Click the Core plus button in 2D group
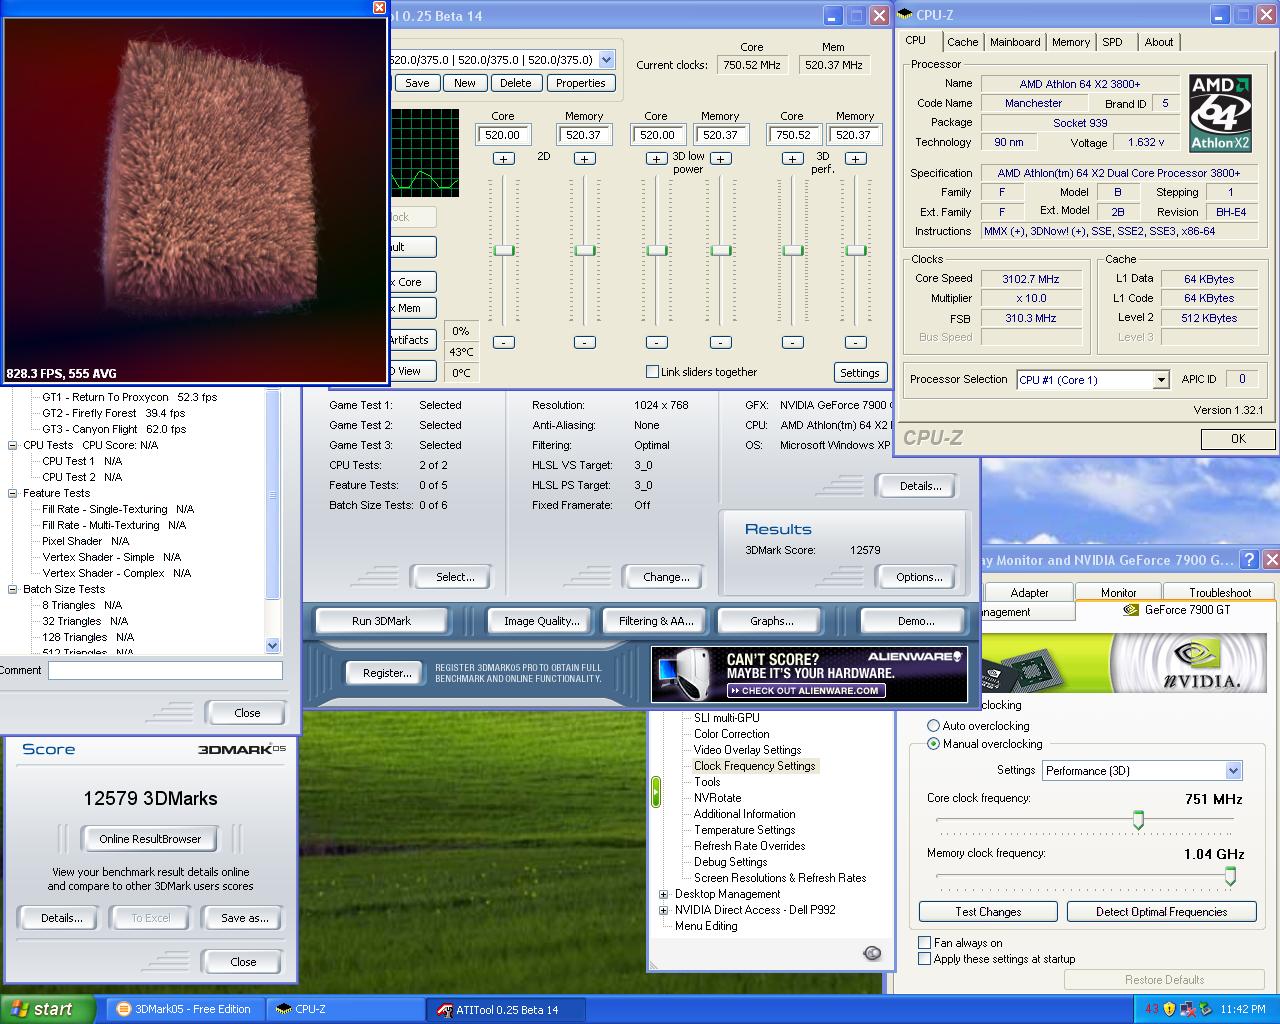Screen dimensions: 1280x1024 pyautogui.click(x=504, y=159)
